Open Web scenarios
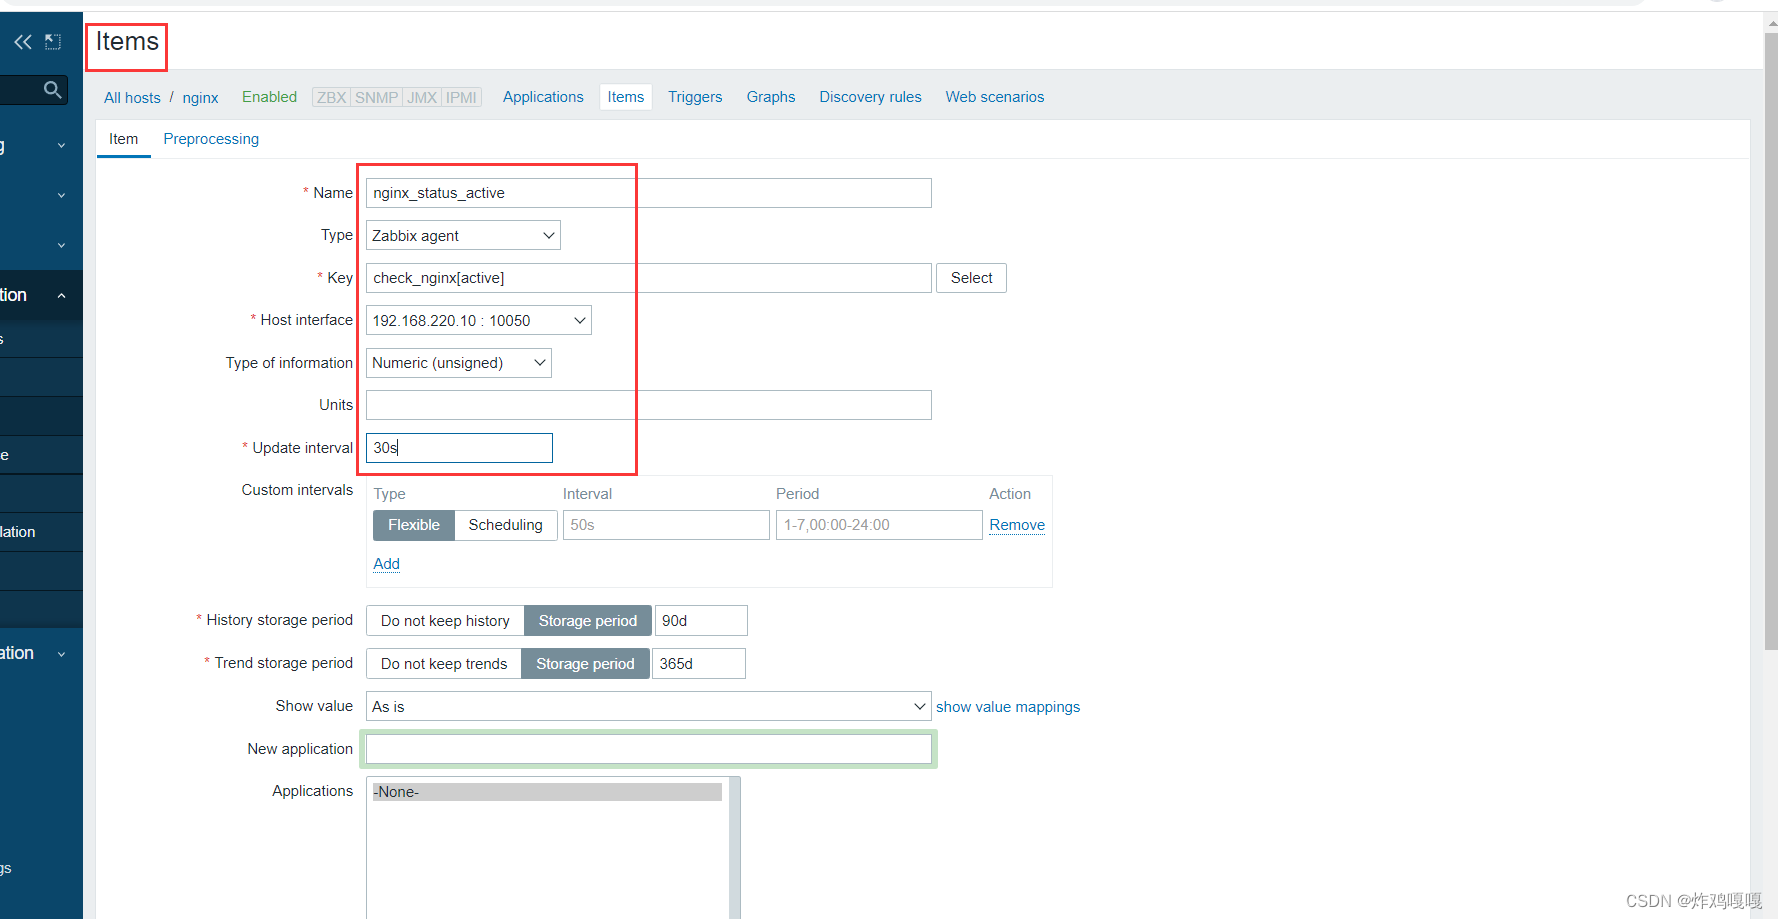 pos(995,97)
